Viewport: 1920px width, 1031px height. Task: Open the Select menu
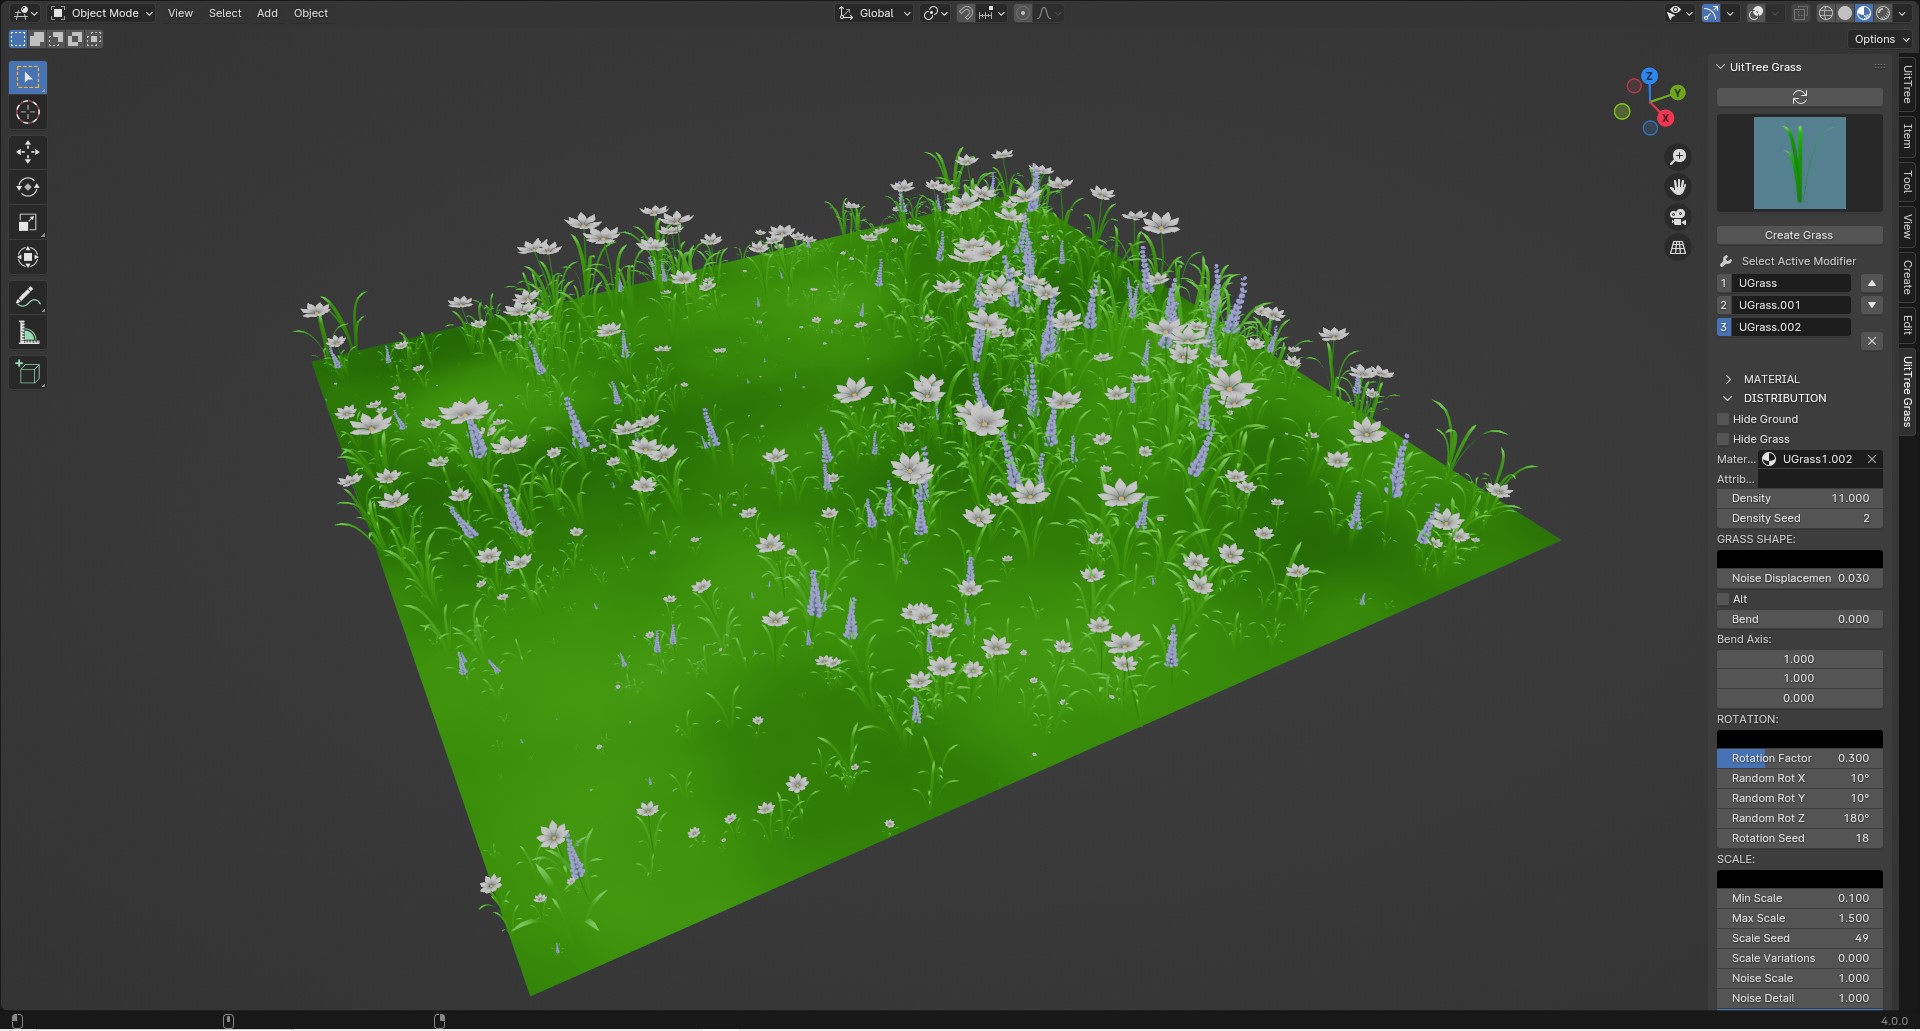click(224, 13)
